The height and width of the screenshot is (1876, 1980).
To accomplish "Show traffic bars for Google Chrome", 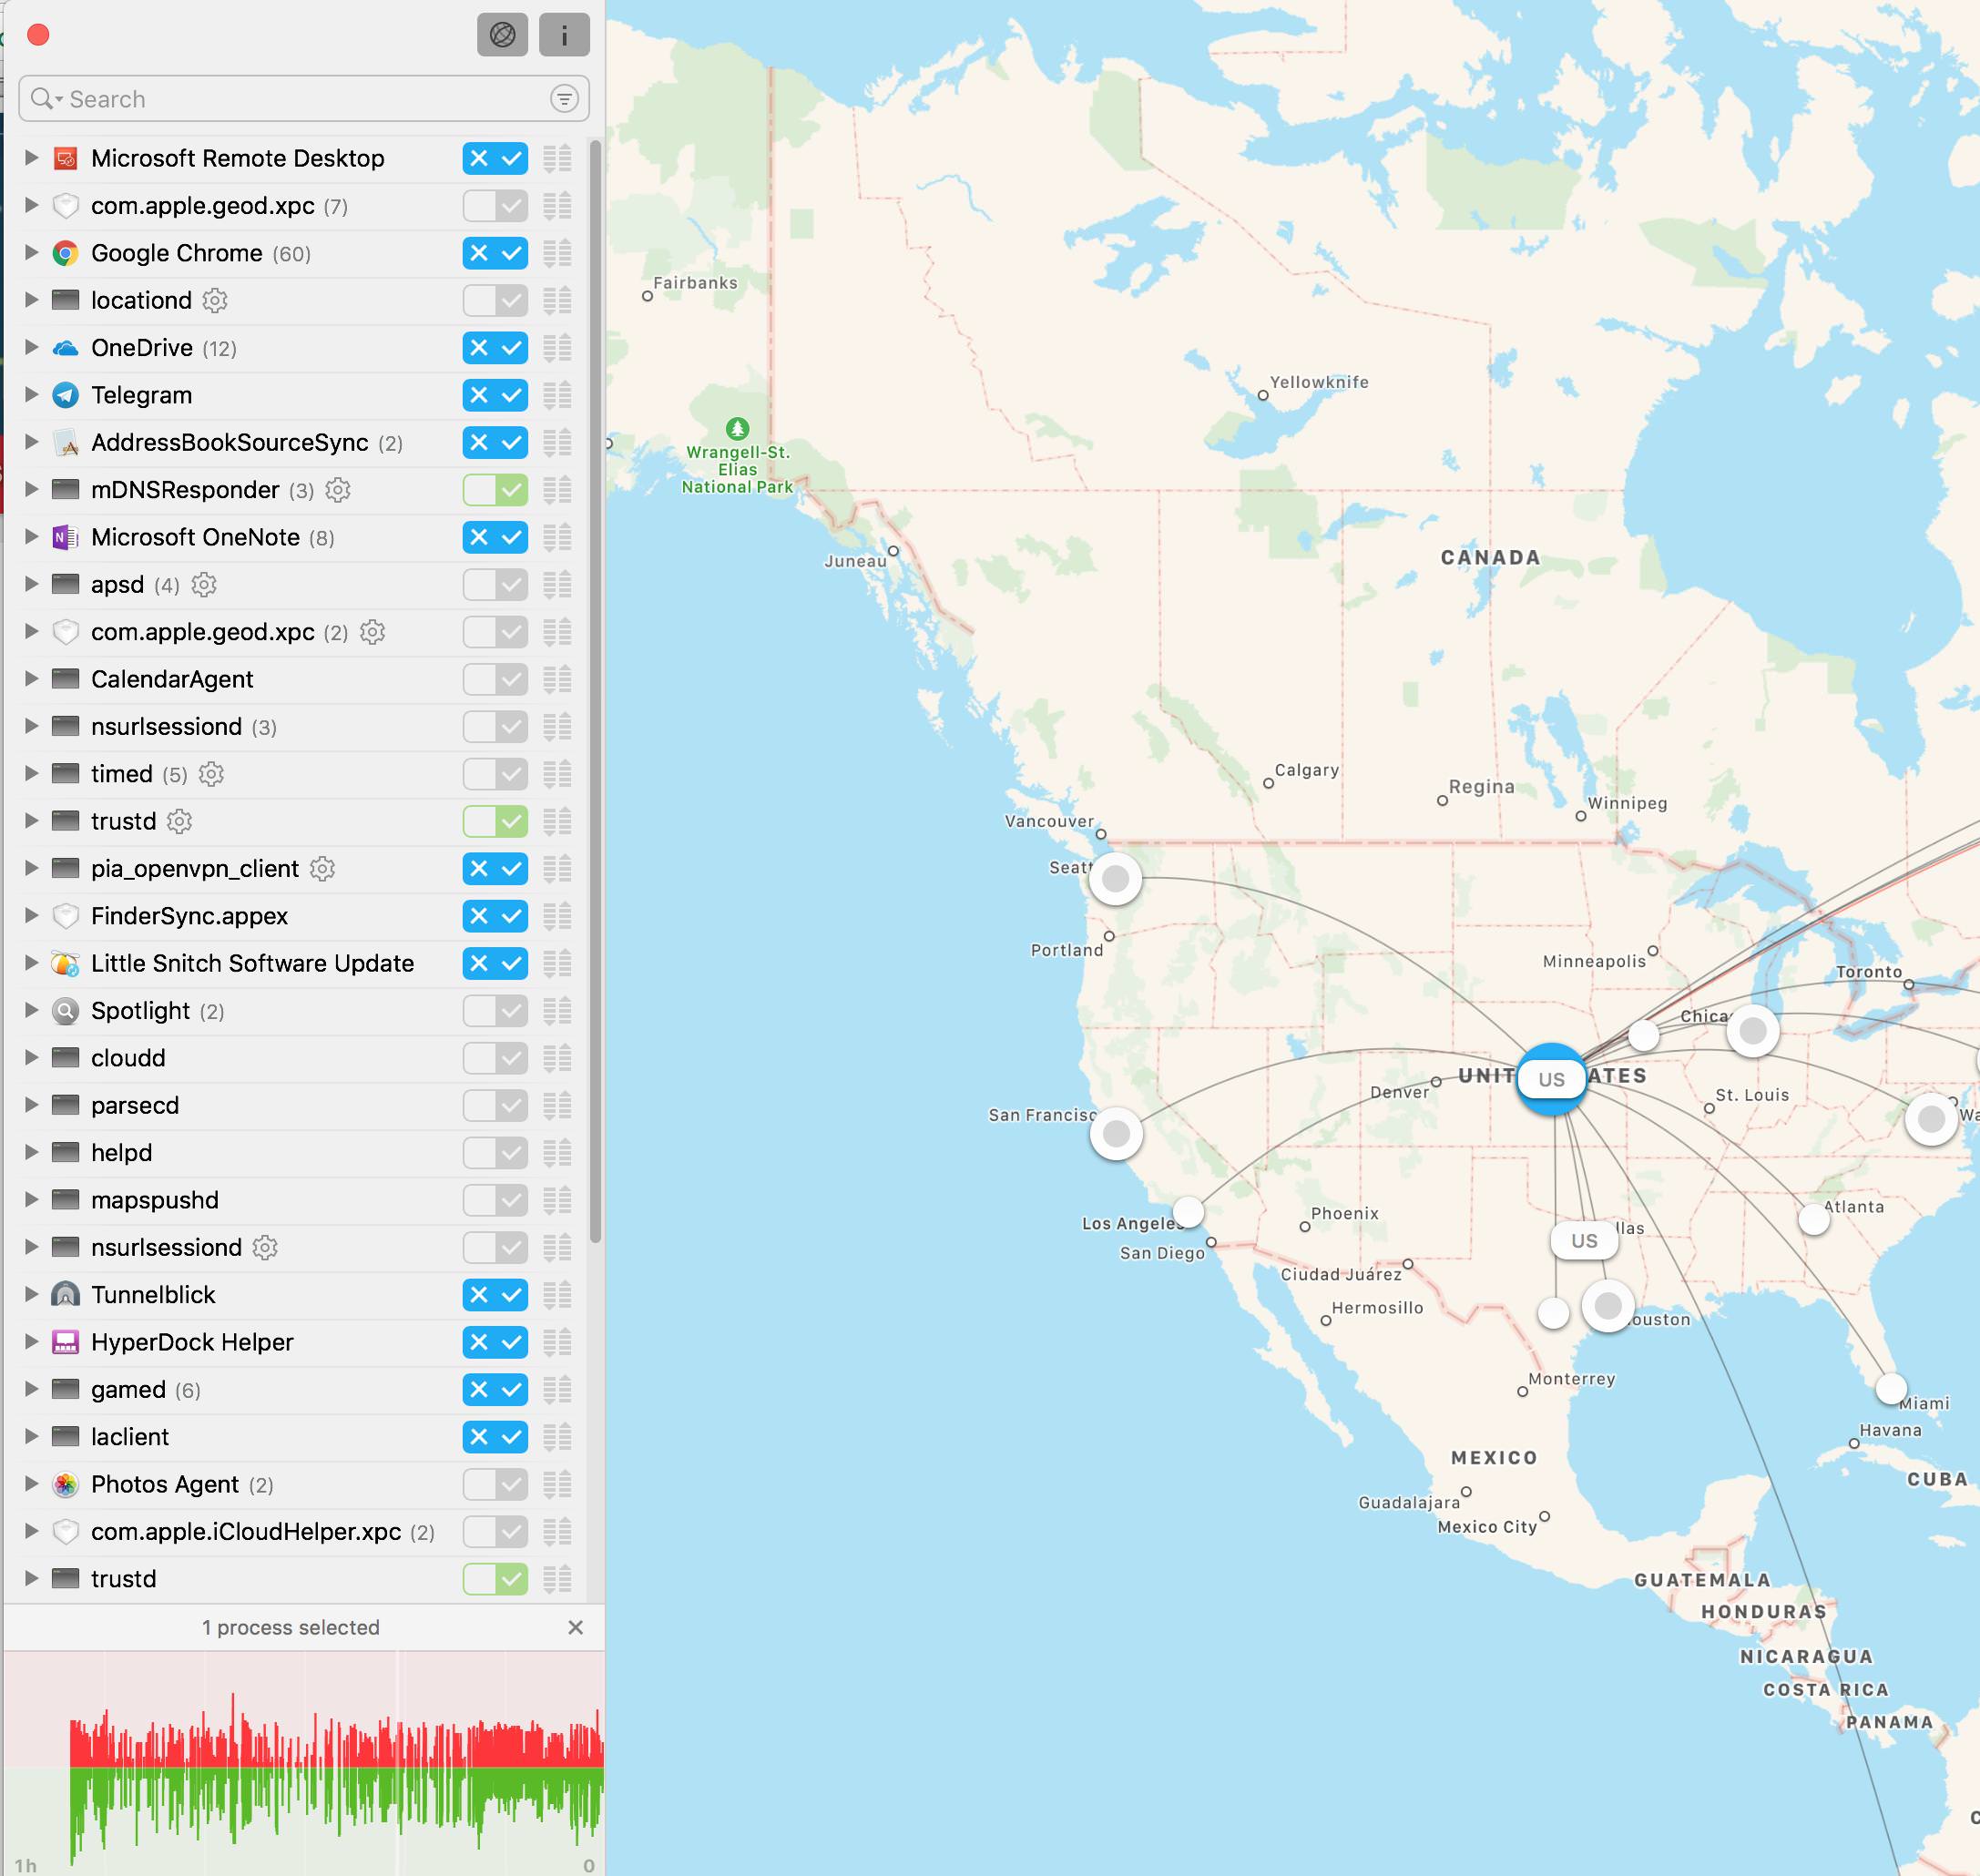I will tap(557, 253).
